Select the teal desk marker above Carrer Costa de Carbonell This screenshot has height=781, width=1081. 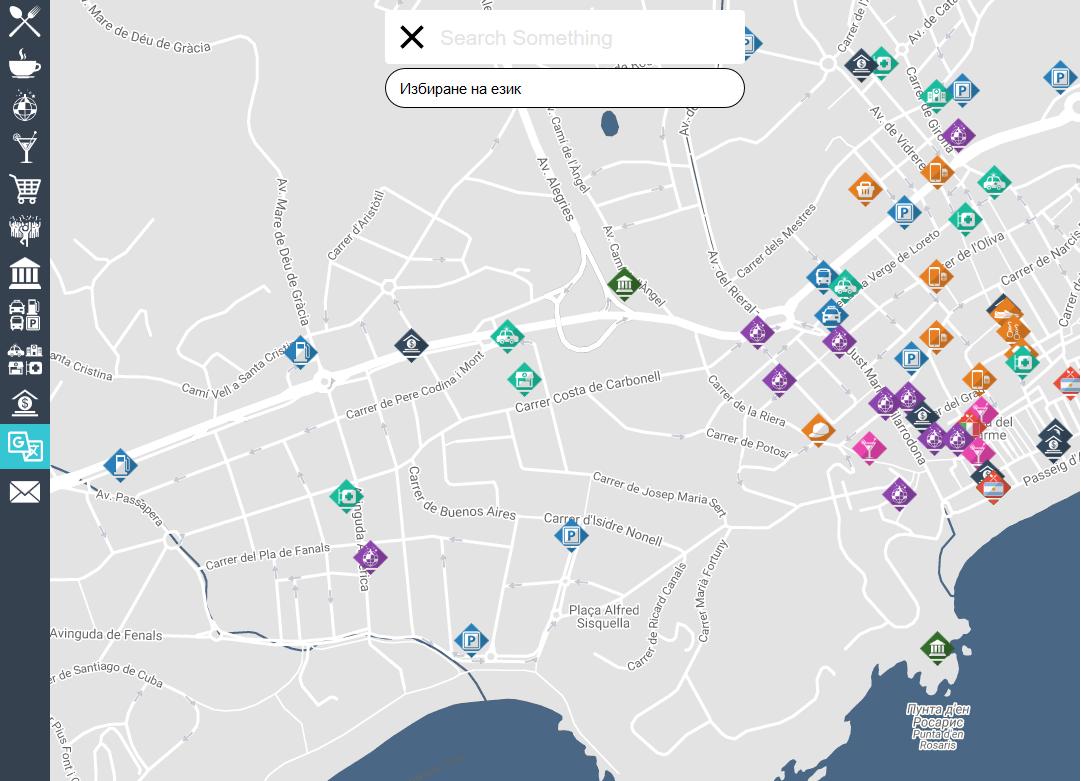pos(524,378)
